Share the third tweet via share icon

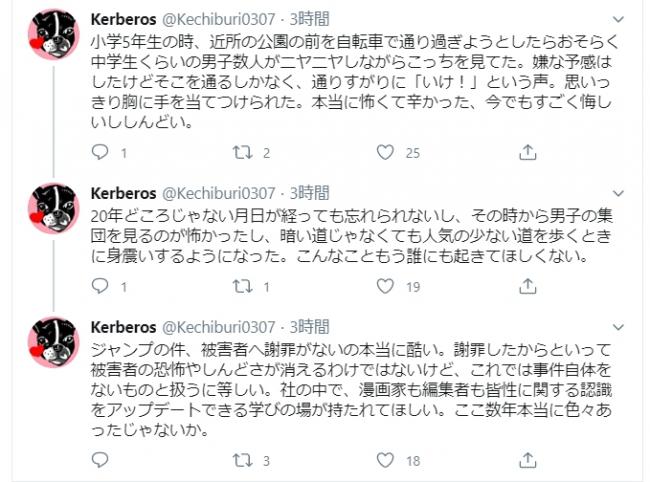click(x=527, y=460)
